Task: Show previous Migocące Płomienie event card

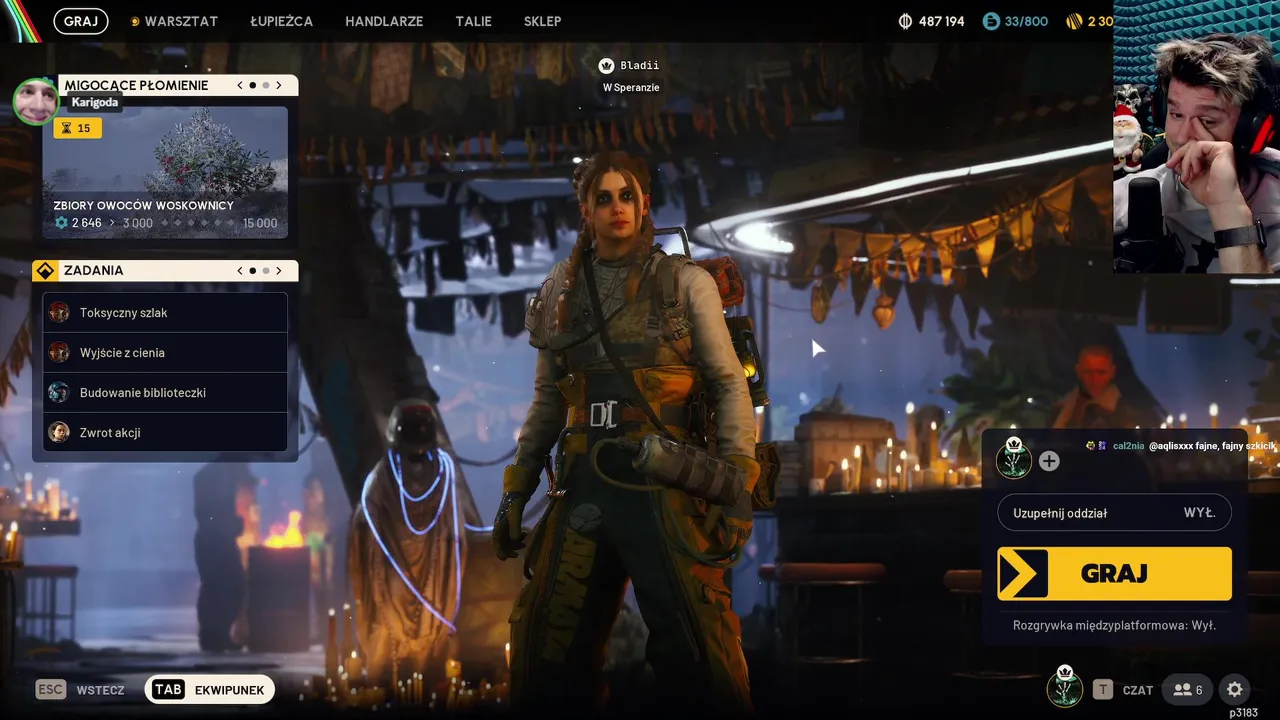Action: 240,86
